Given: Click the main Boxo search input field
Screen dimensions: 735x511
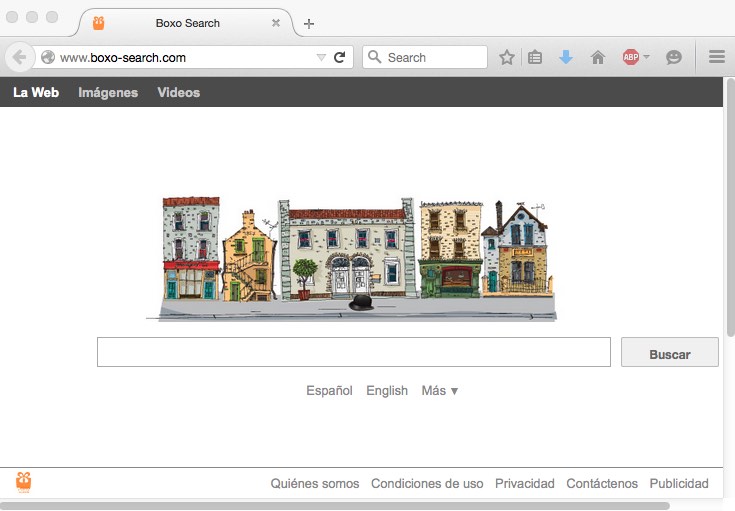Looking at the screenshot, I should [x=353, y=353].
